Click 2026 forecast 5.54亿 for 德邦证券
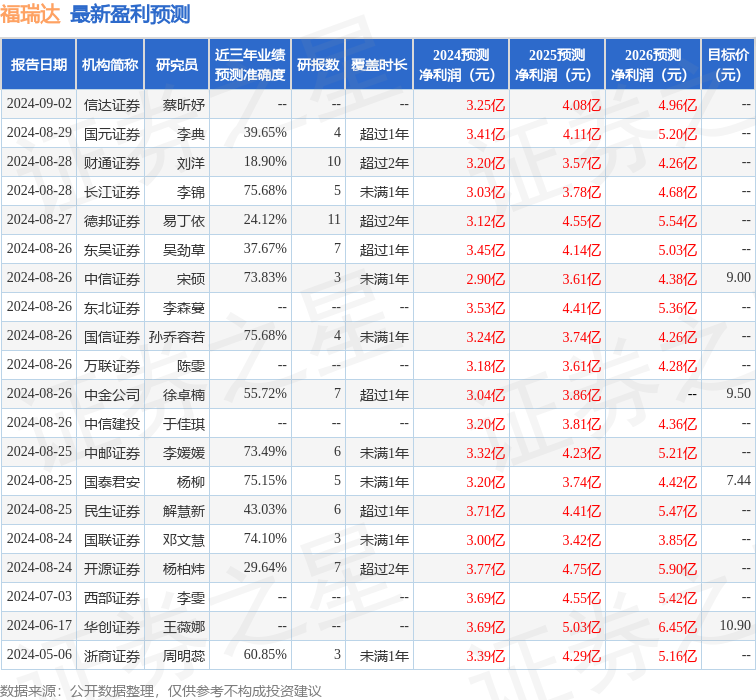 coord(677,221)
